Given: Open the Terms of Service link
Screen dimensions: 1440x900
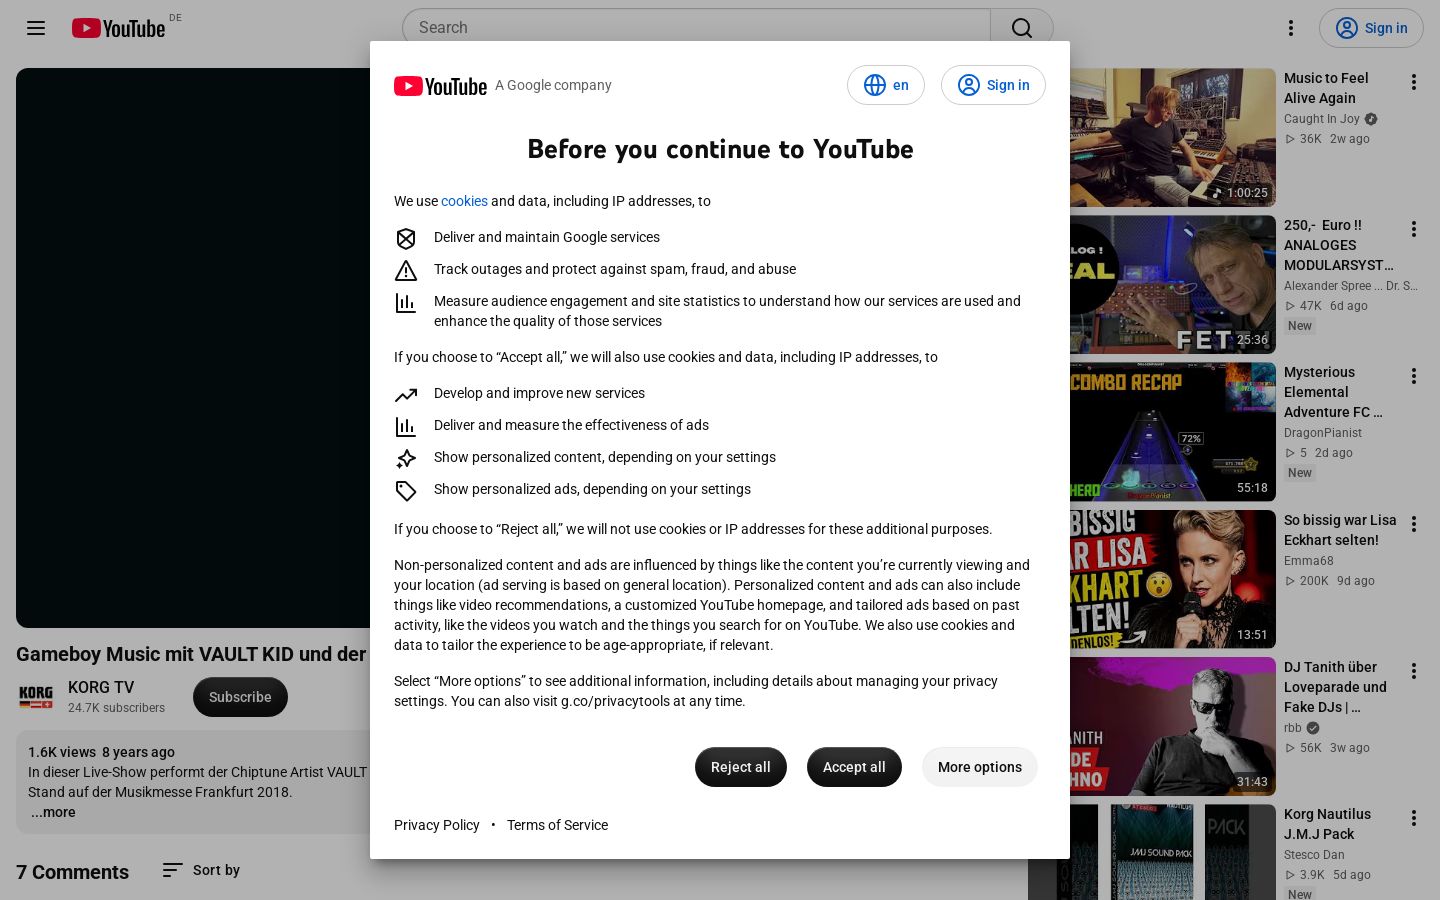Looking at the screenshot, I should 557,825.
